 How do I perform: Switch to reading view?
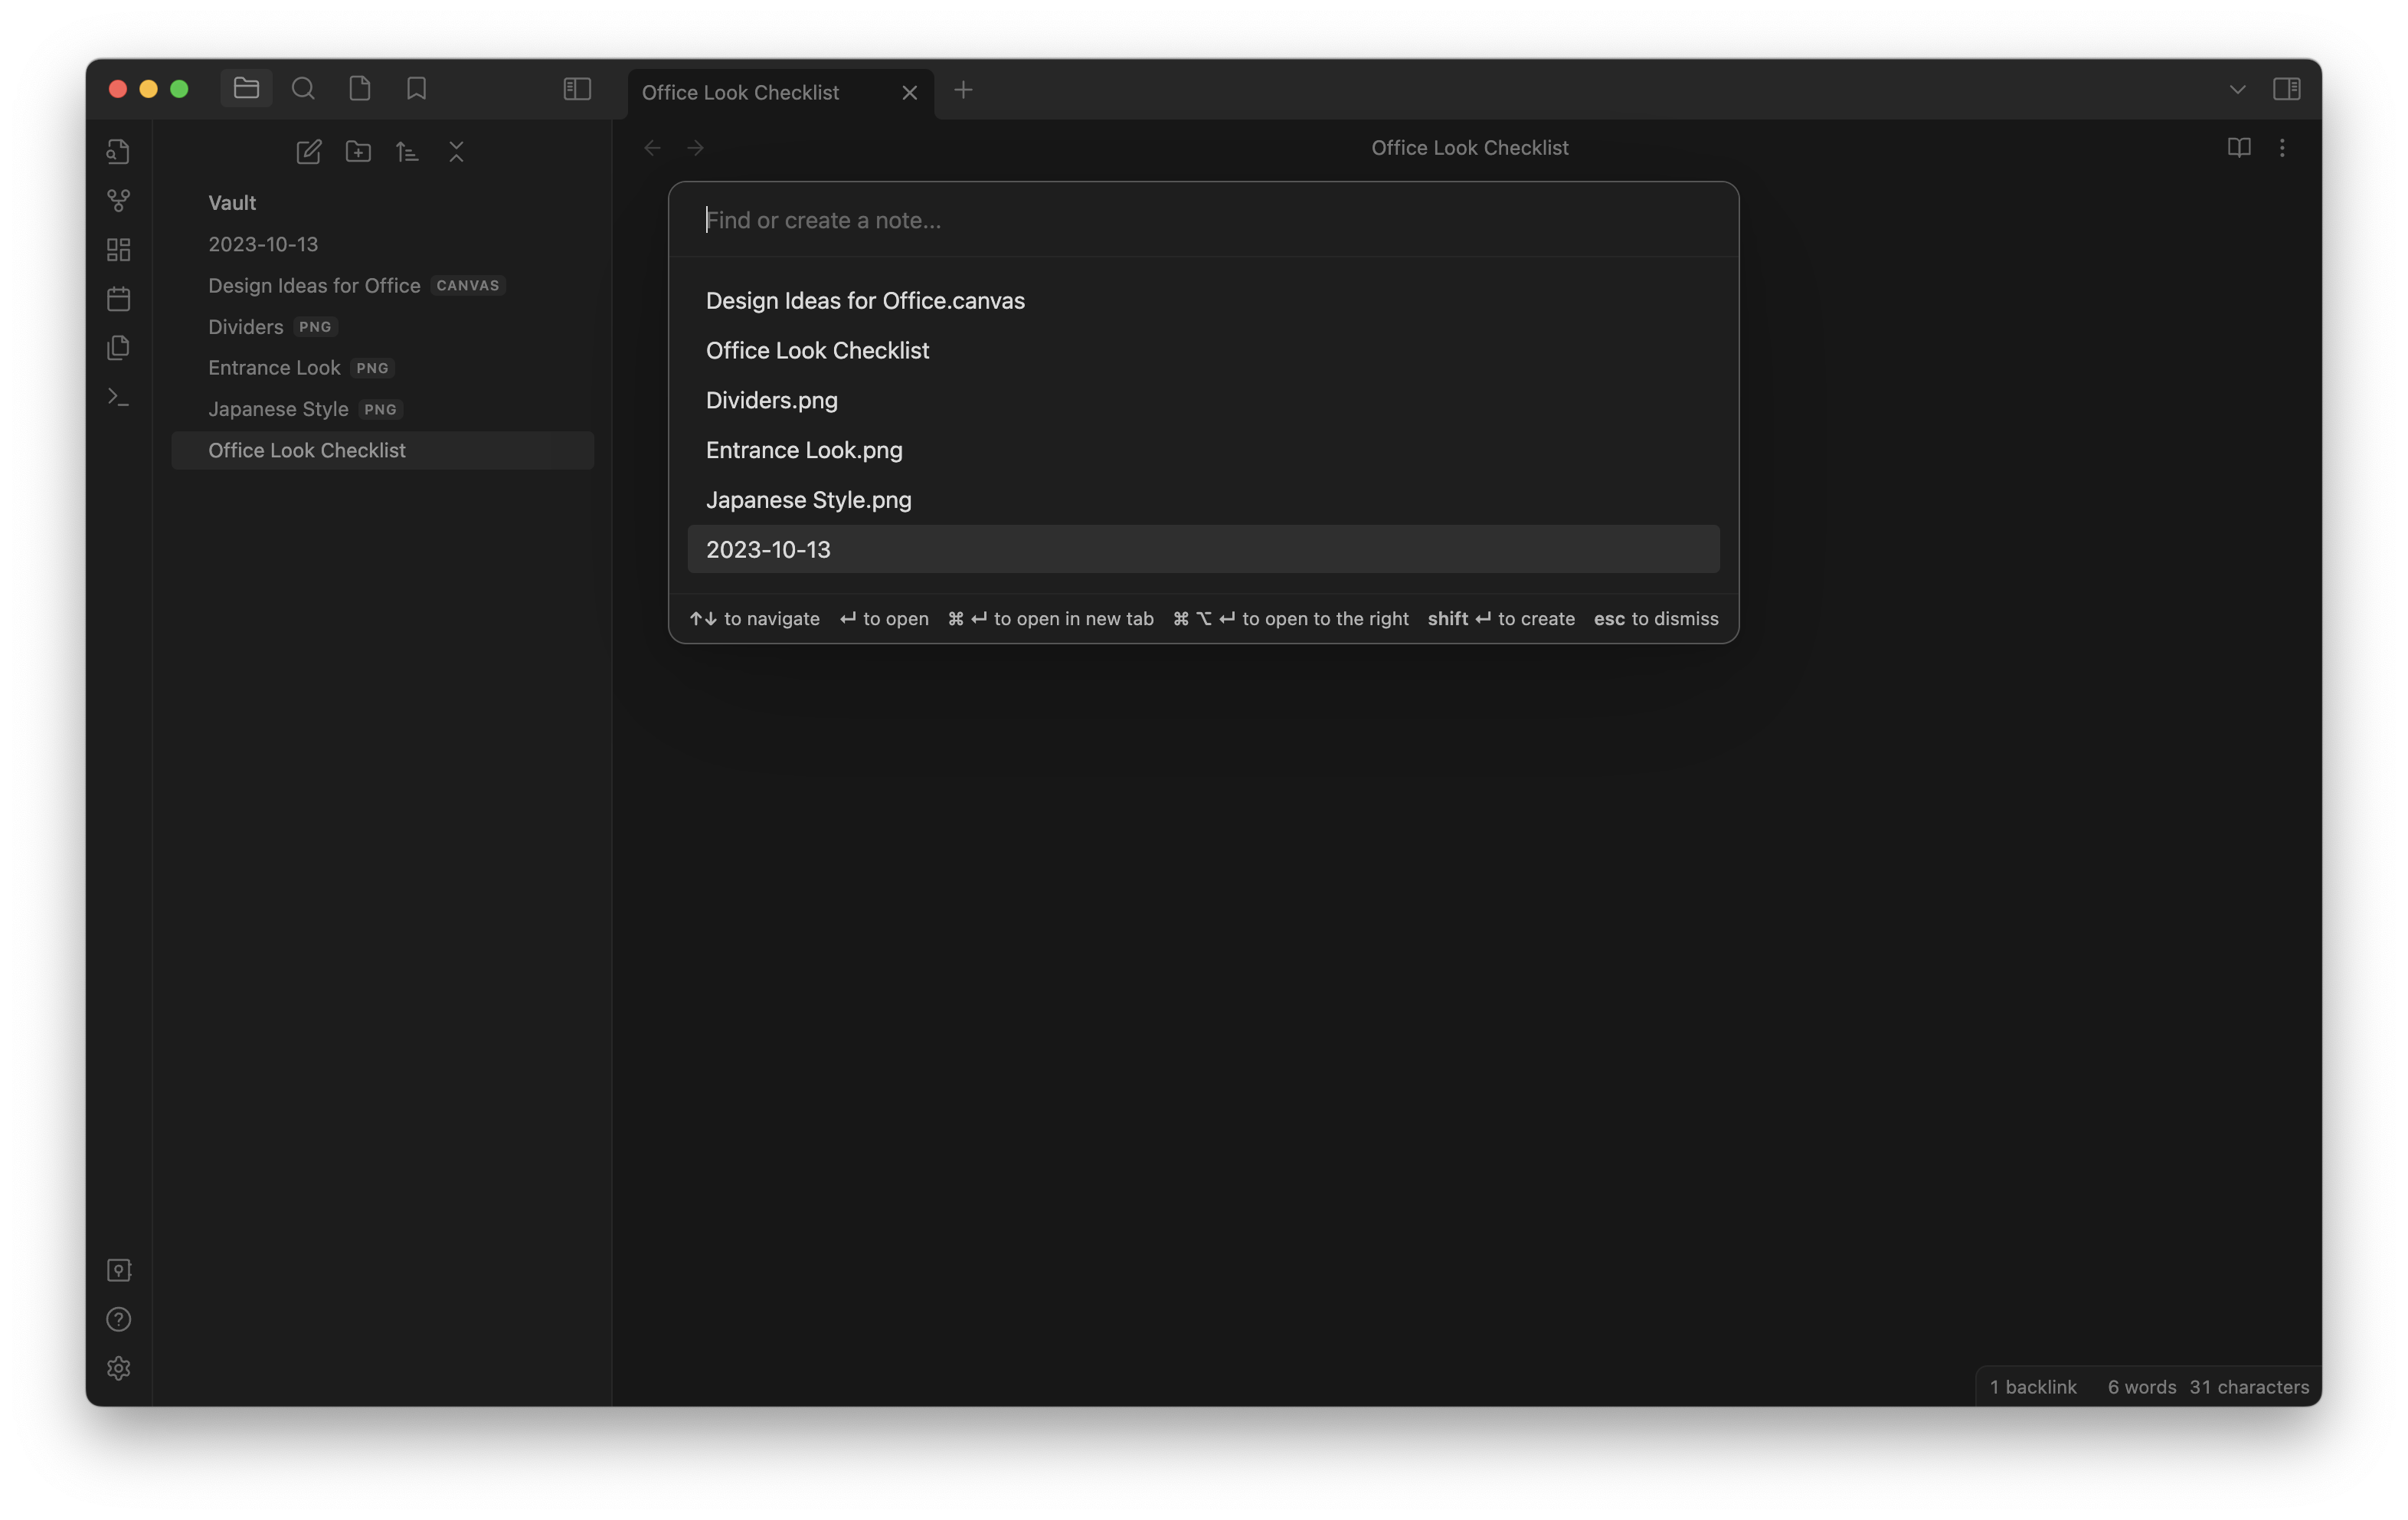click(x=2239, y=147)
